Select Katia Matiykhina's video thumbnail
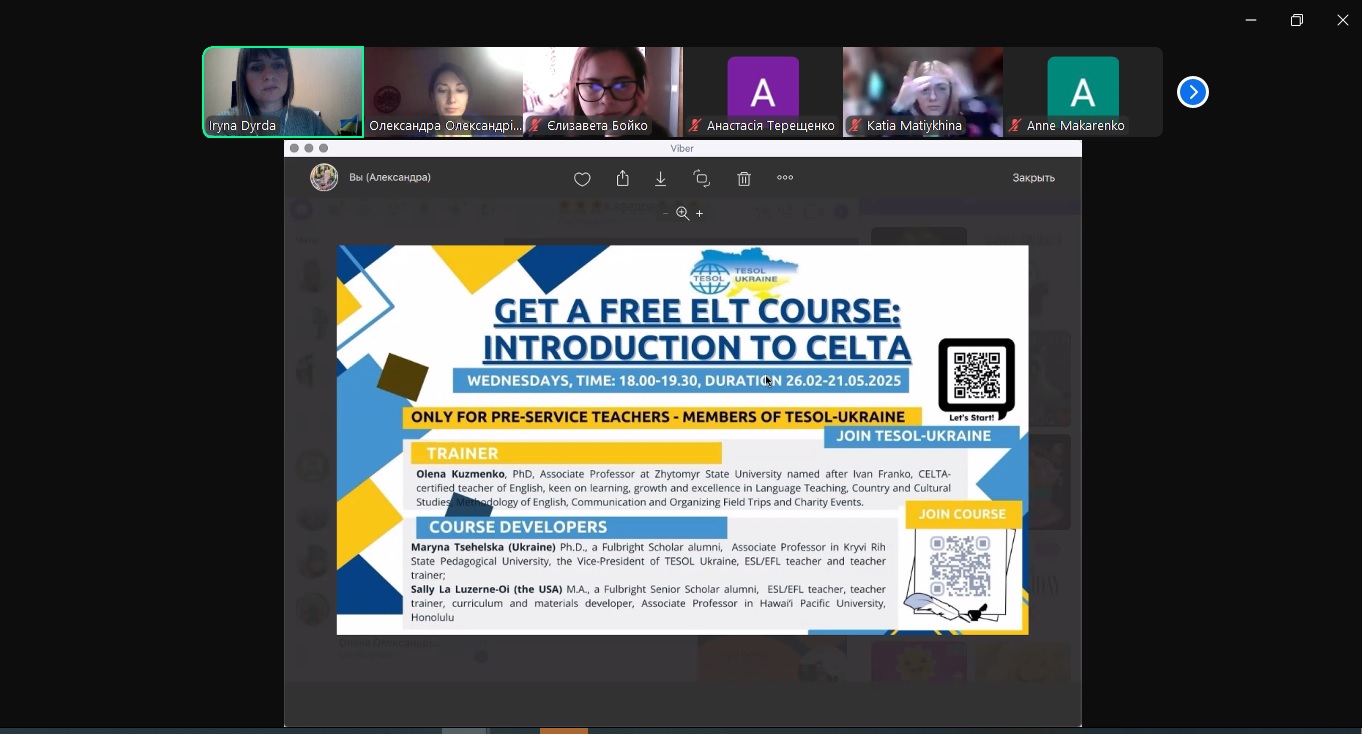Viewport: 1362px width, 734px height. pos(923,92)
